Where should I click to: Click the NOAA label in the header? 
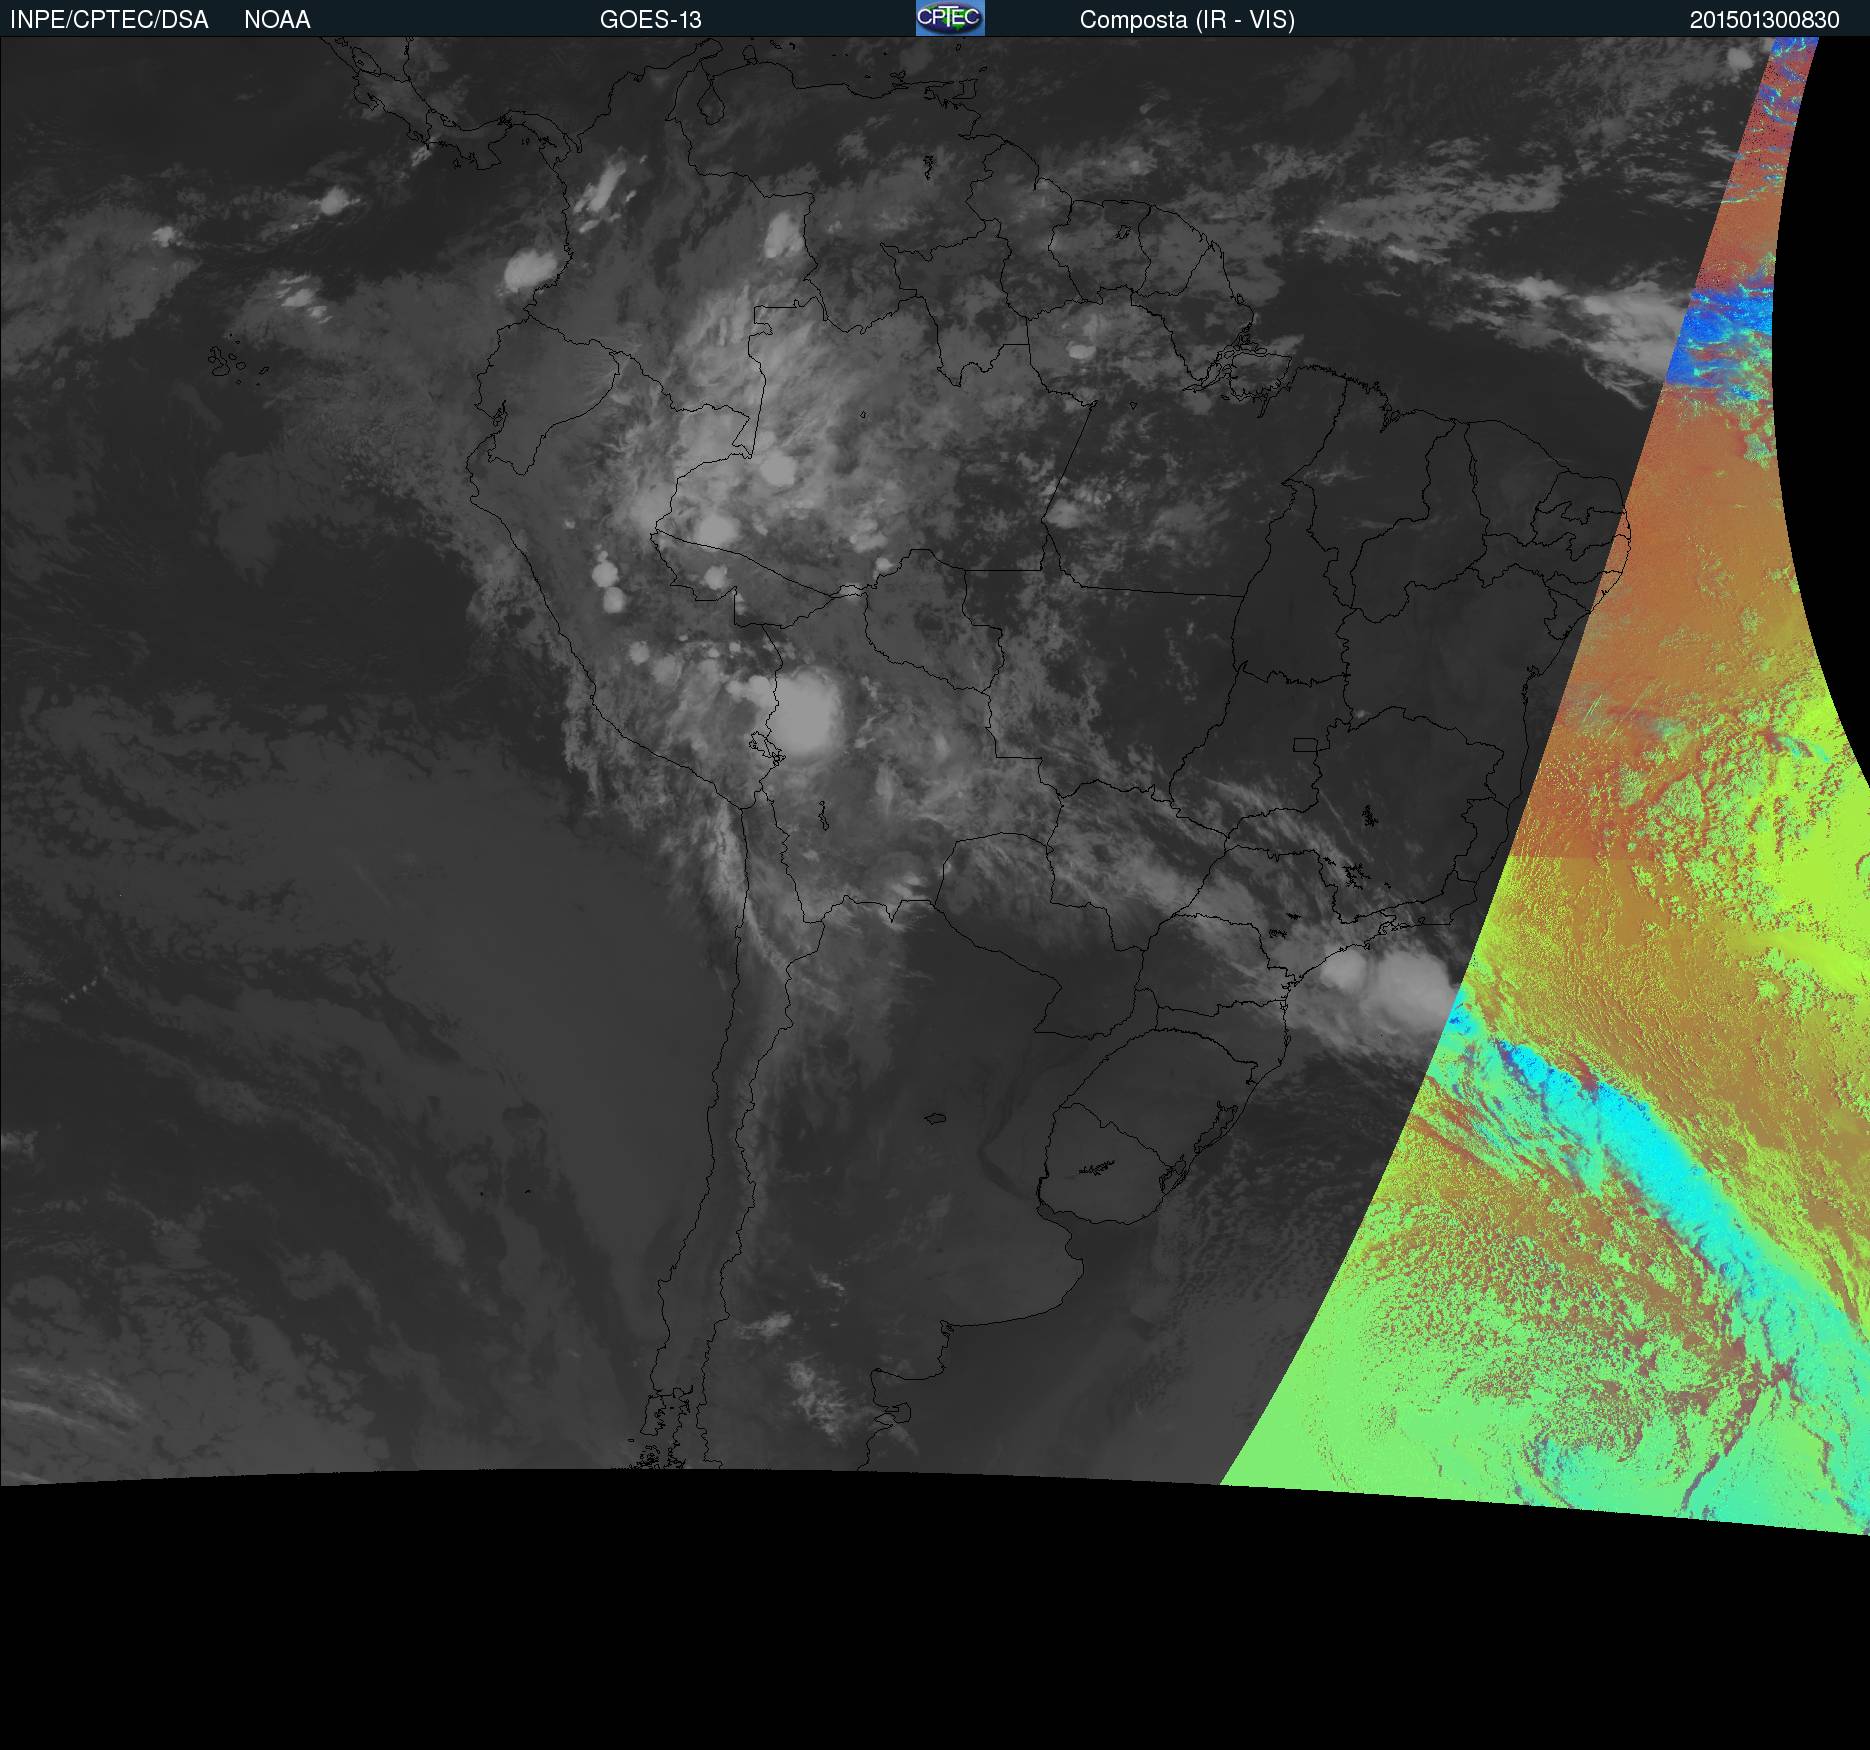point(277,20)
